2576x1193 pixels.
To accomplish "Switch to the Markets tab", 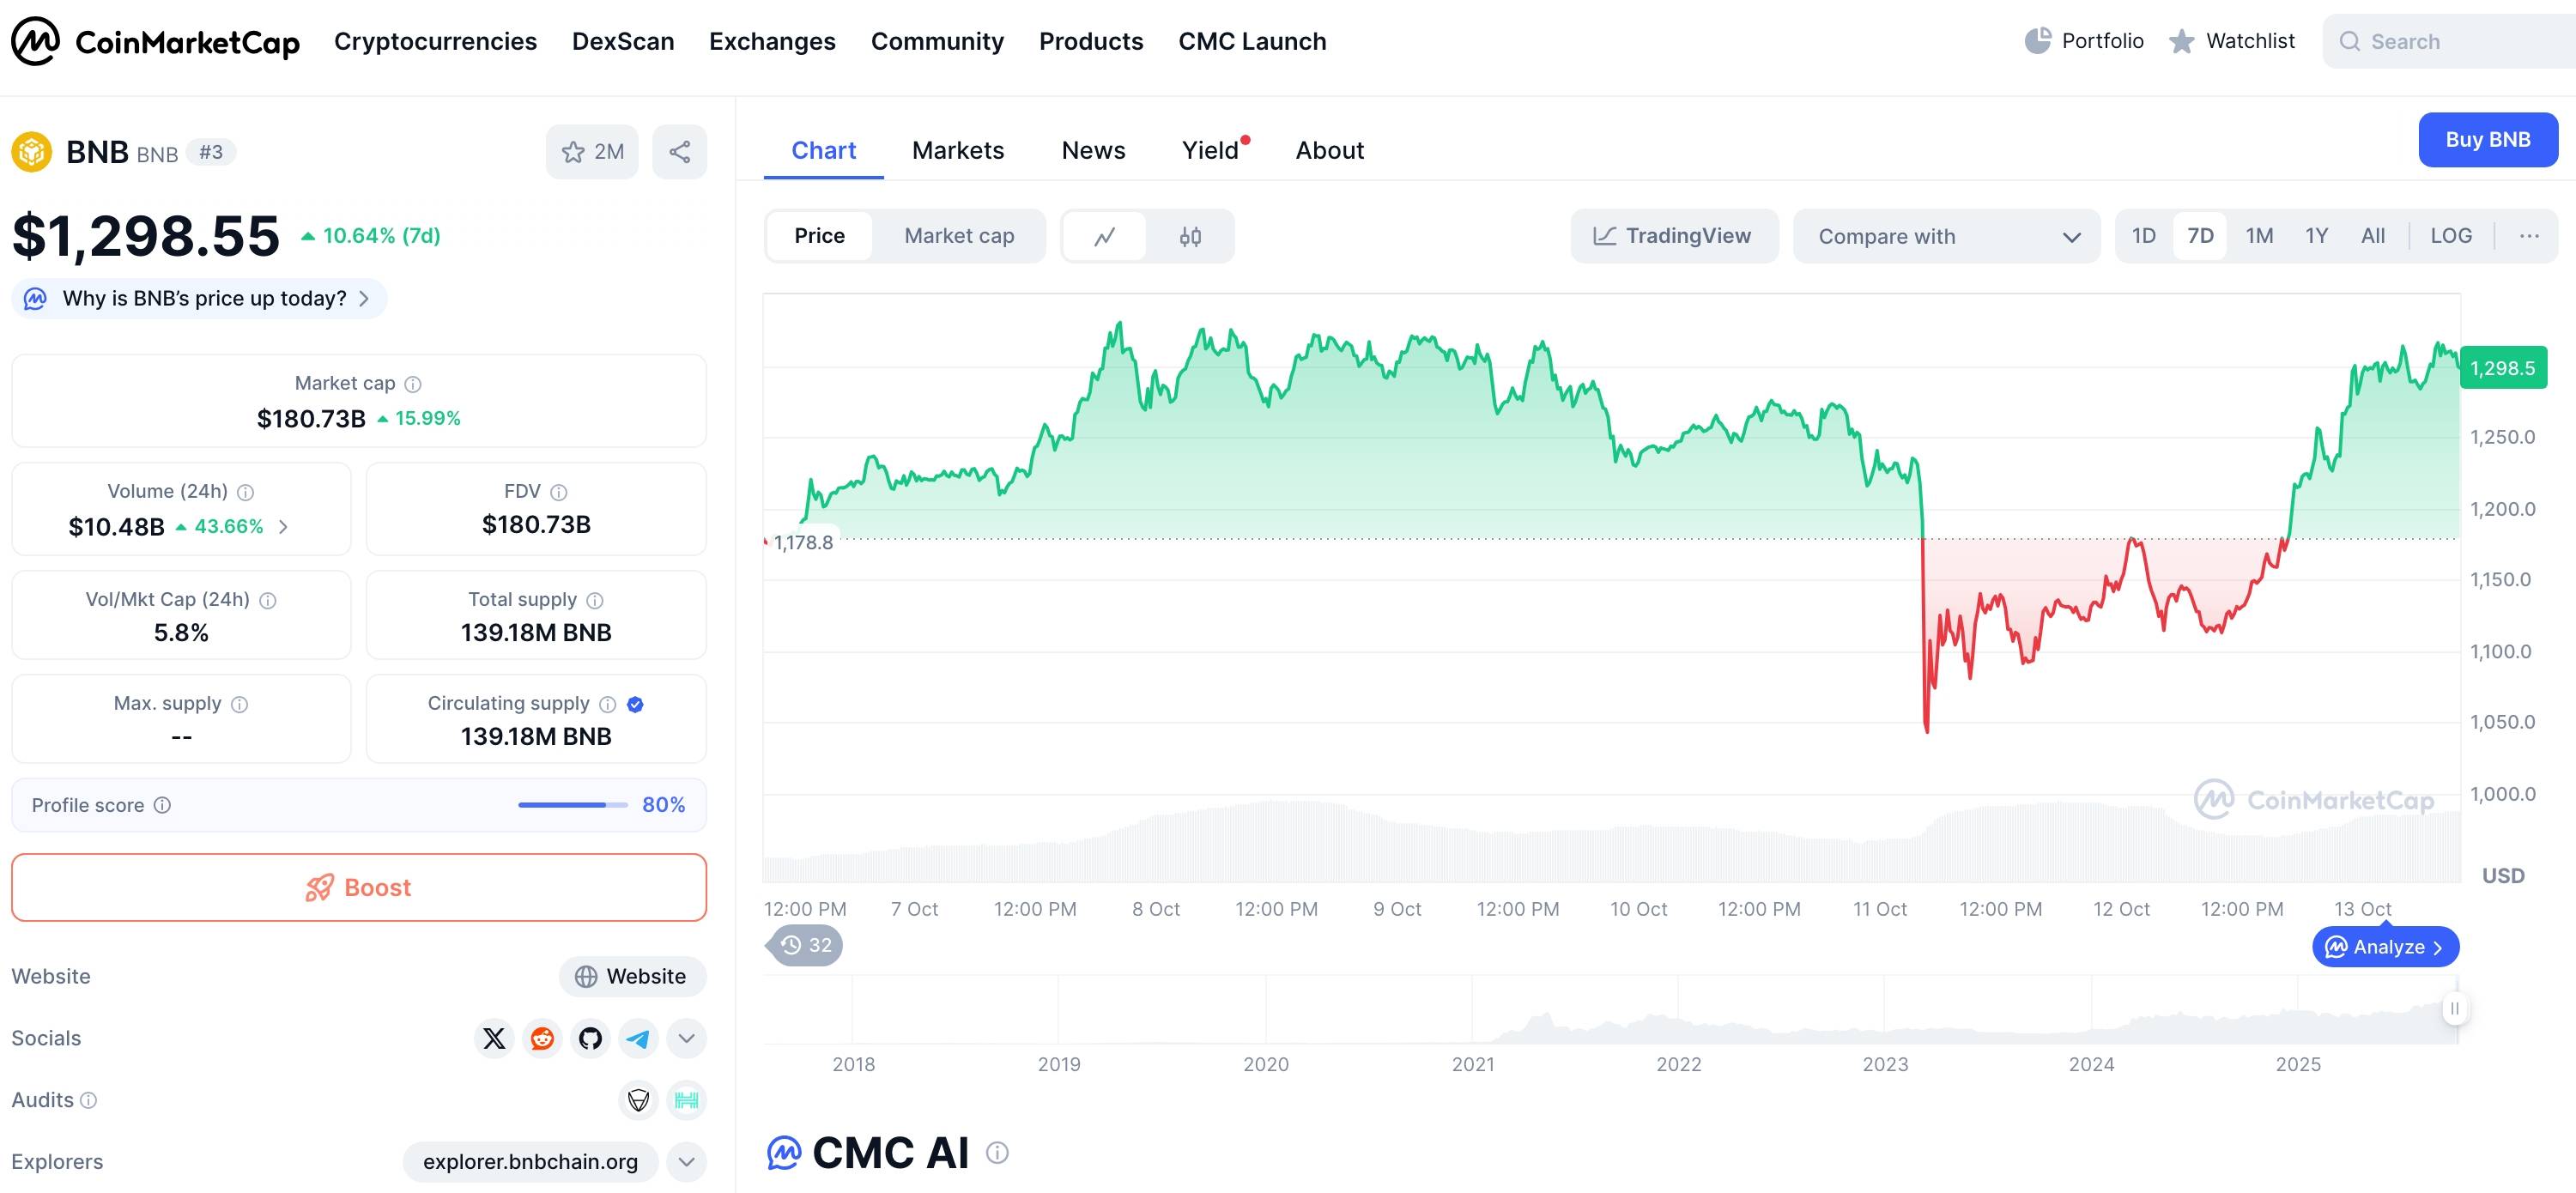I will [x=957, y=150].
